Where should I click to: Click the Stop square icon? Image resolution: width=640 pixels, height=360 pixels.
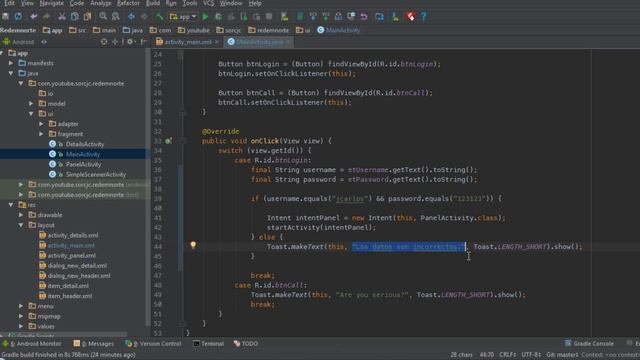click(x=269, y=16)
